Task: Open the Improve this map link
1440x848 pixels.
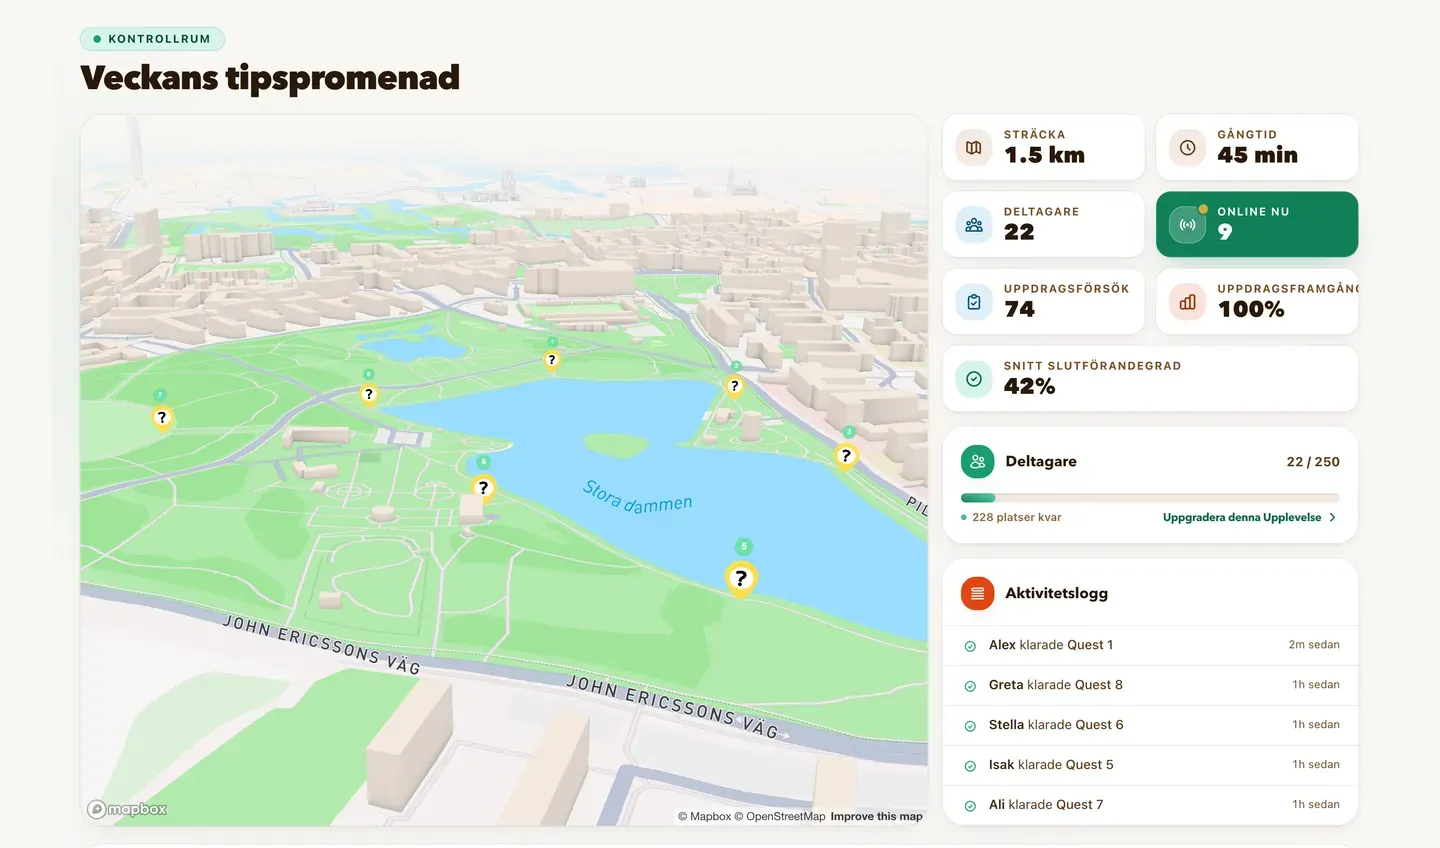Action: pyautogui.click(x=876, y=817)
